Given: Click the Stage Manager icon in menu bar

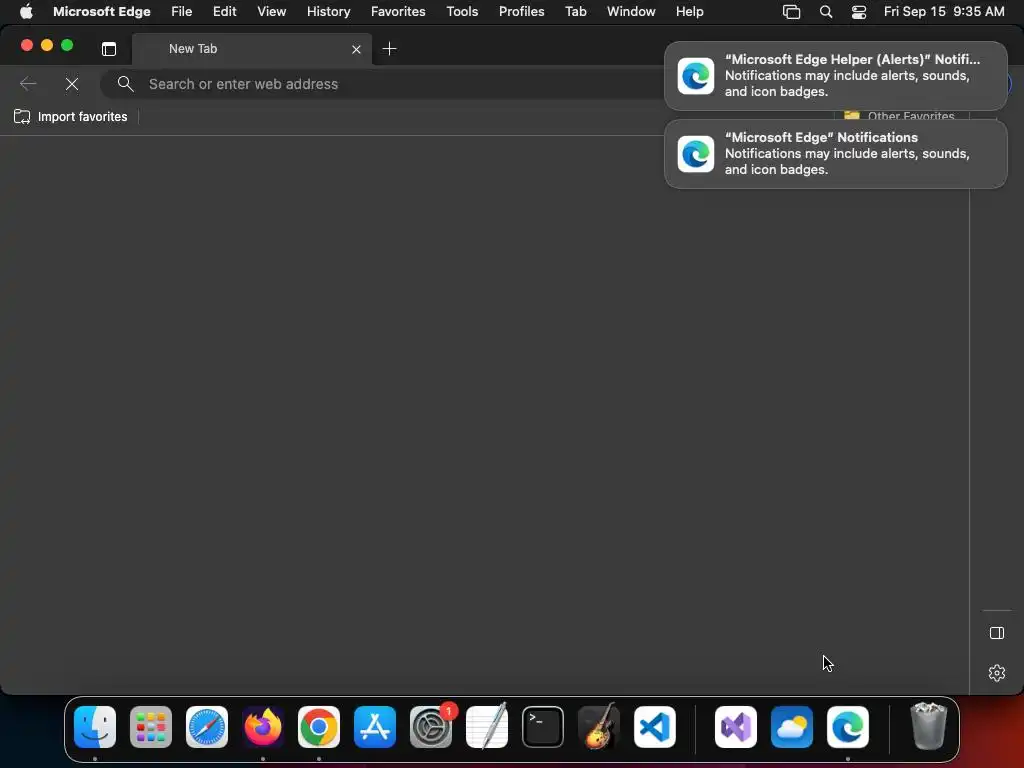Looking at the screenshot, I should 792,12.
